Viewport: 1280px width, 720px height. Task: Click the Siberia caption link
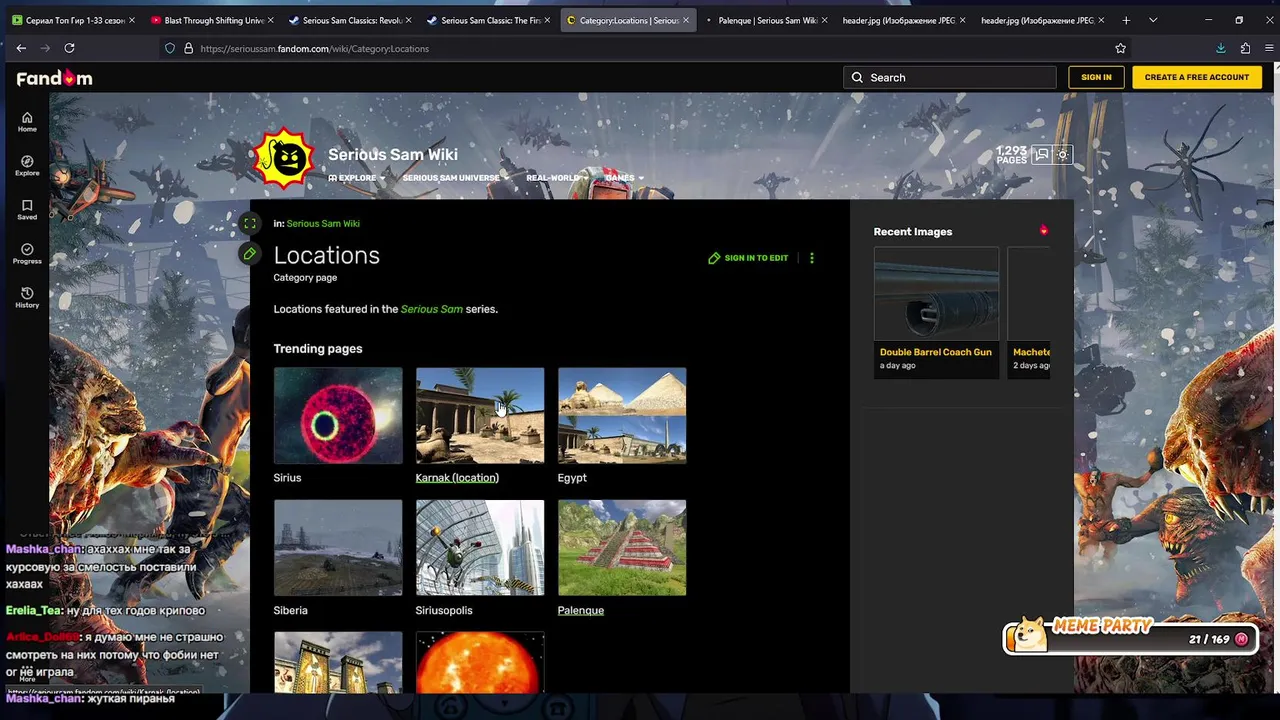tap(291, 610)
